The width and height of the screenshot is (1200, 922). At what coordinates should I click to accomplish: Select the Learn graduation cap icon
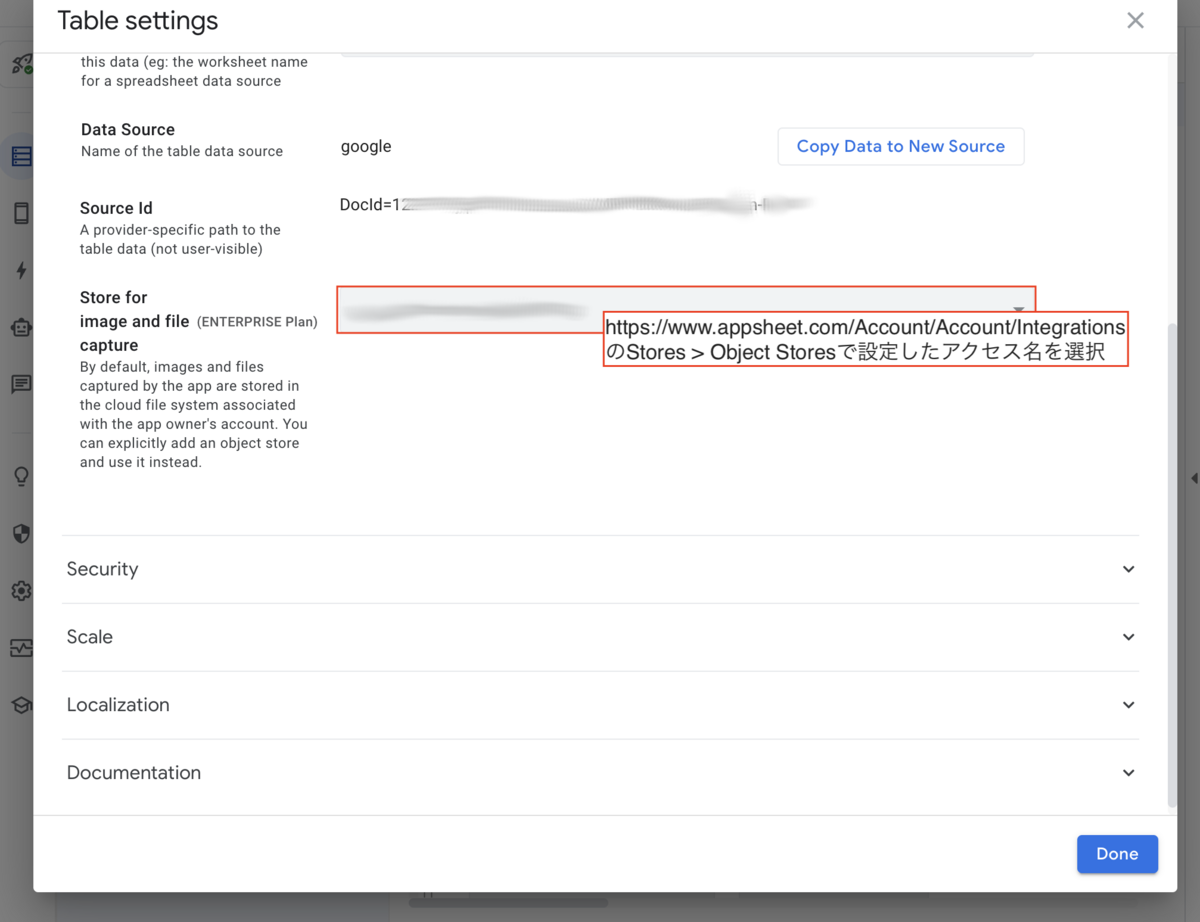20,704
